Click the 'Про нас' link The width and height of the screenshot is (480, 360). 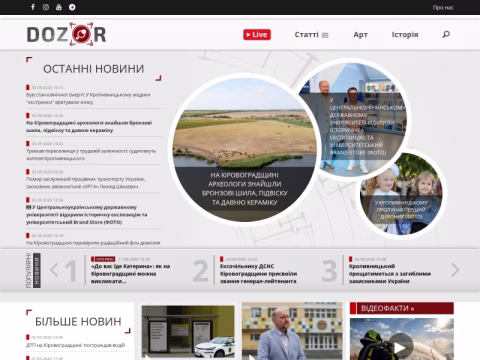443,7
